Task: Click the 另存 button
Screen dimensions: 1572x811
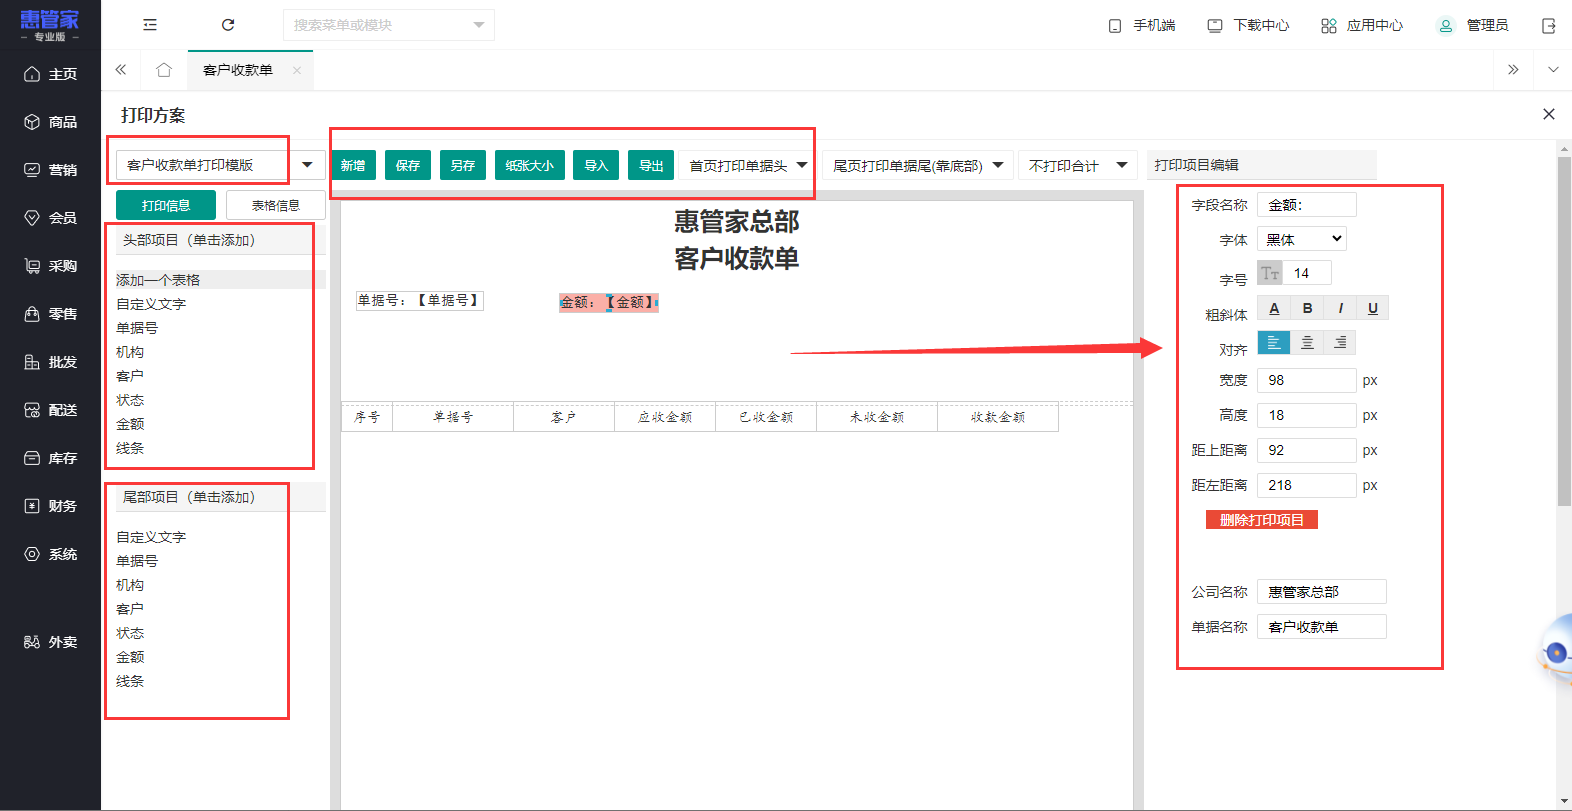Action: [x=463, y=165]
